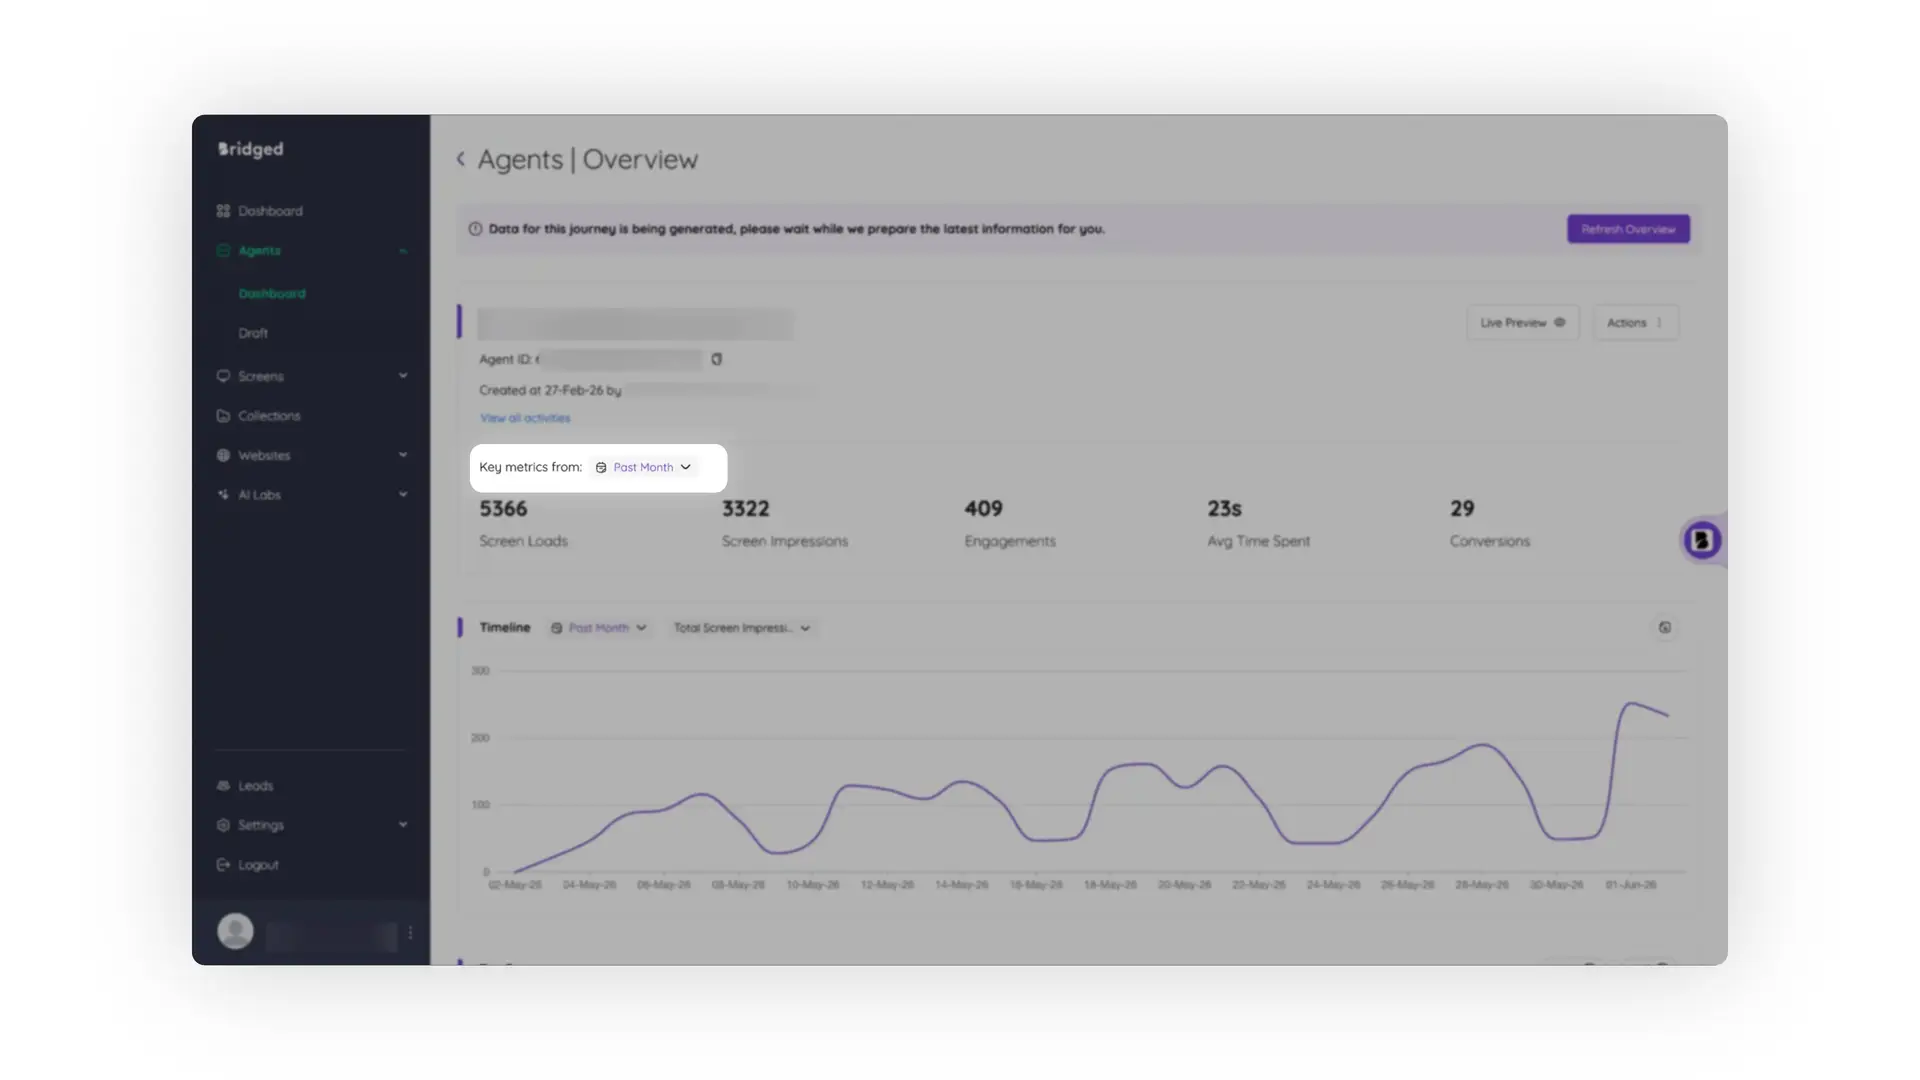Click the timeline chart refresh icon
The width and height of the screenshot is (1920, 1080).
click(1665, 628)
